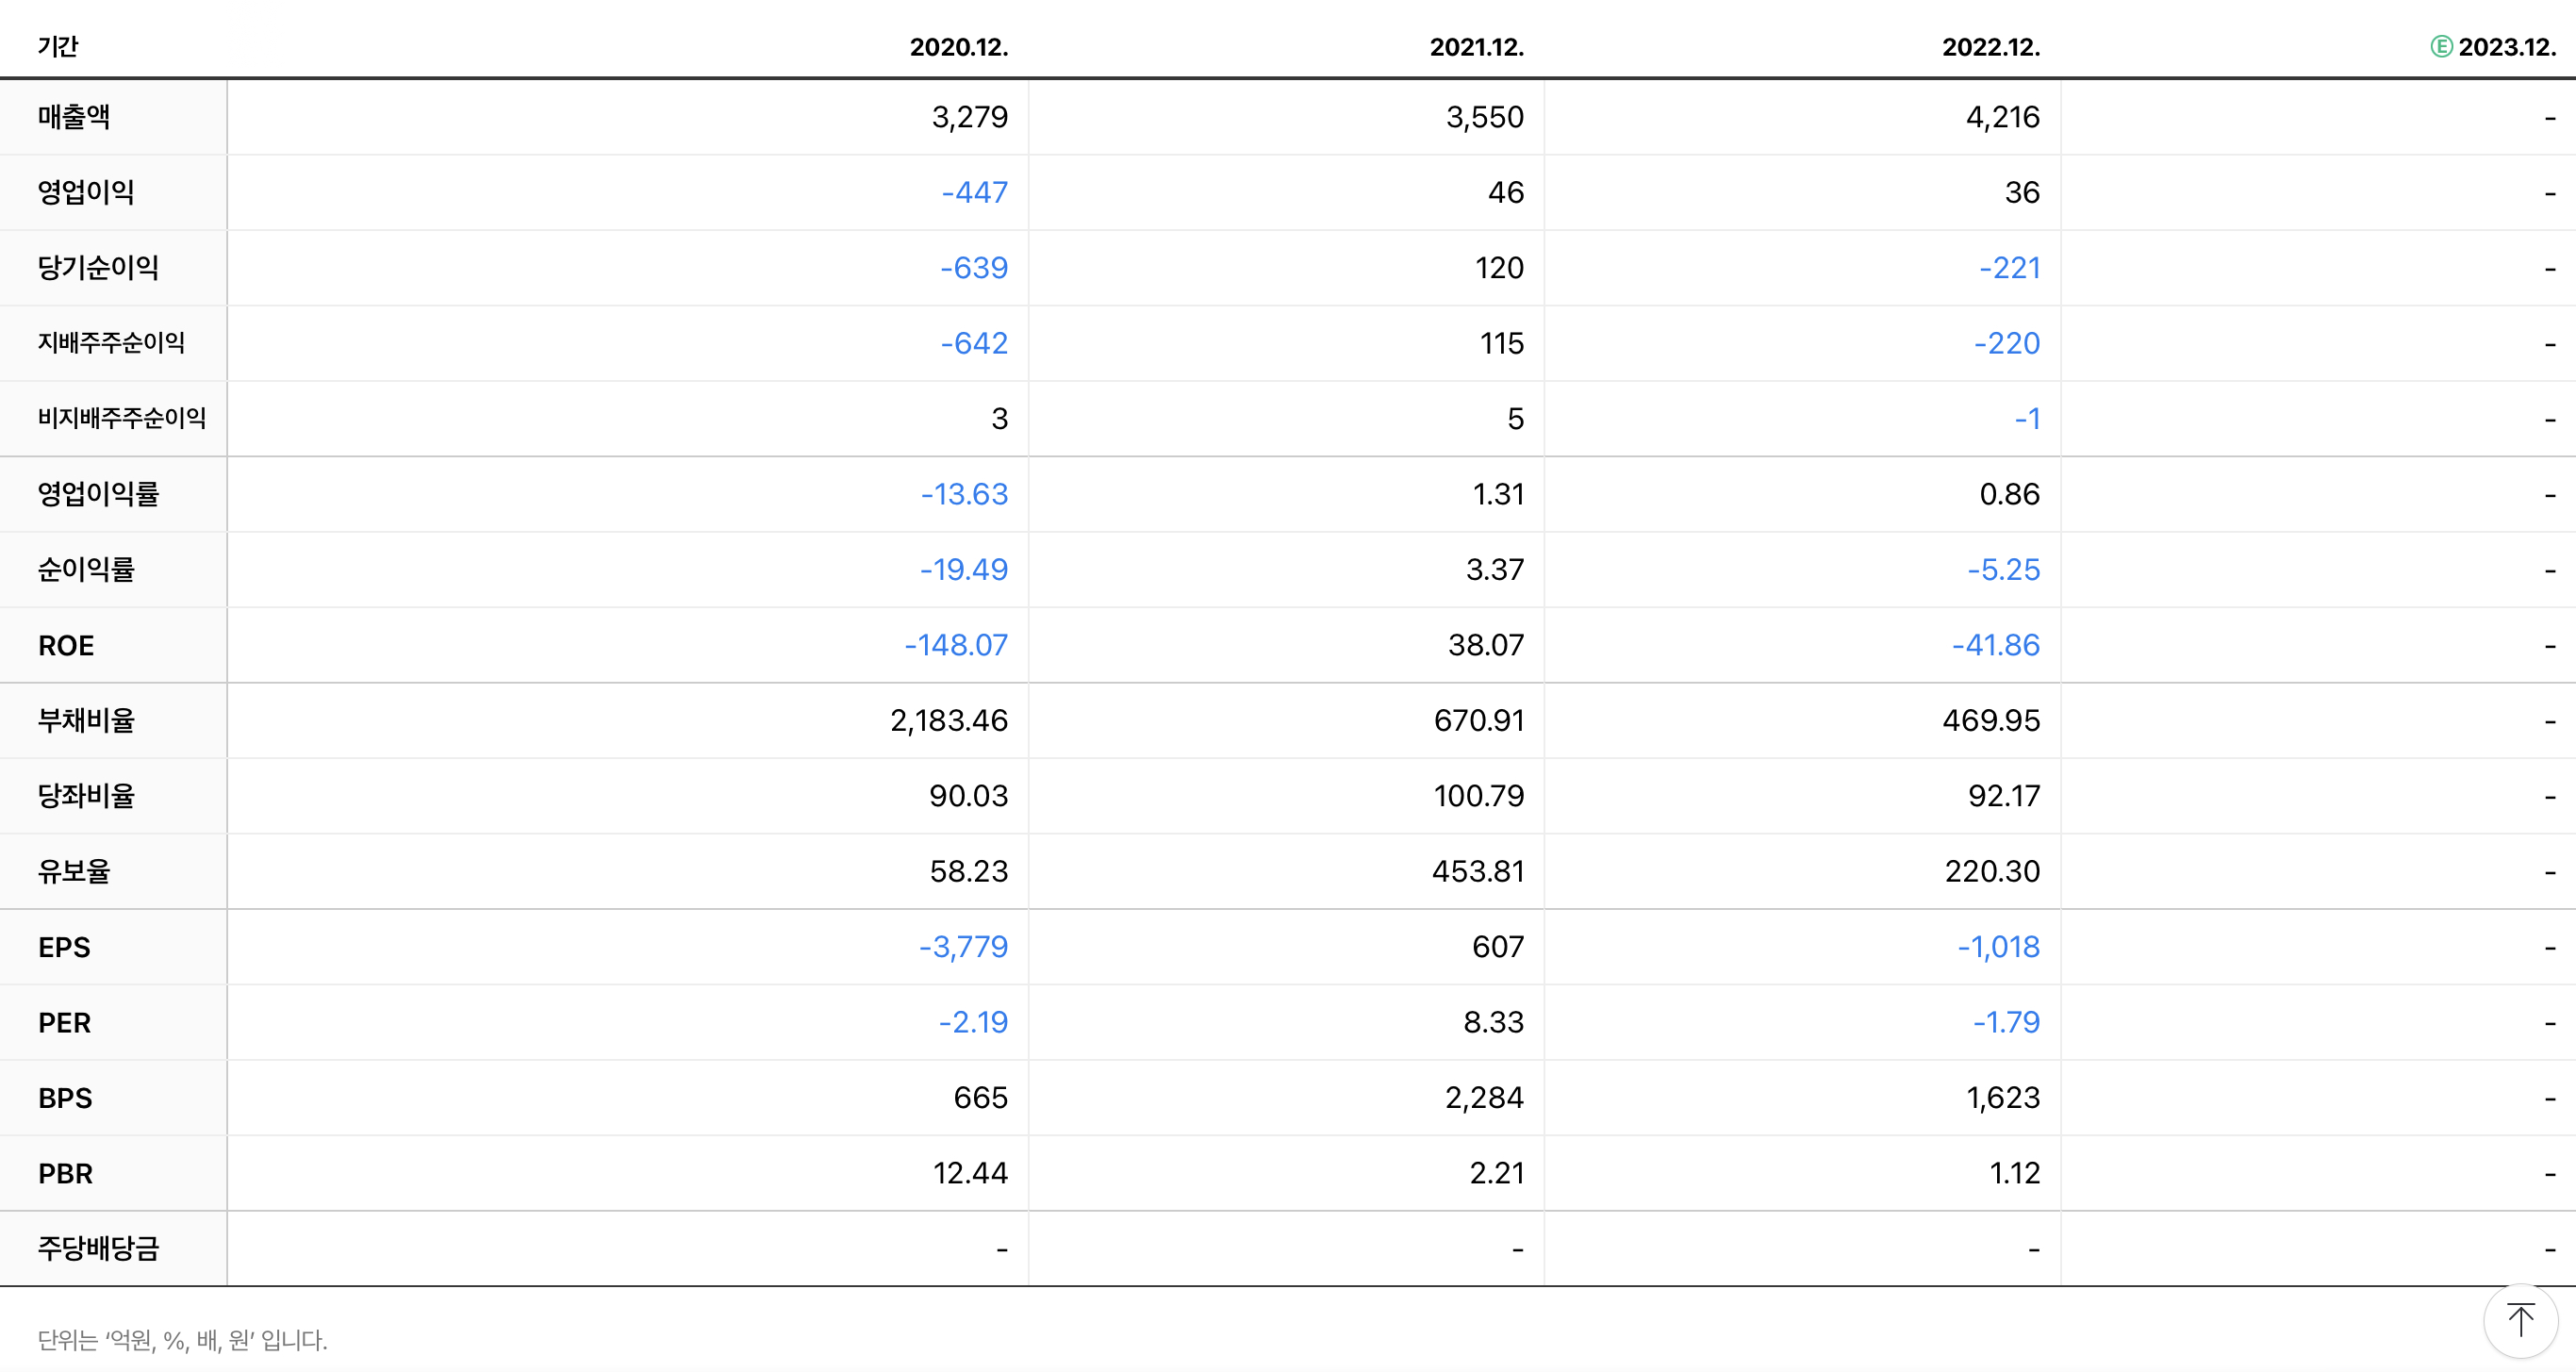This screenshot has height=1372, width=2576.
Task: Click the 매출액 row label
Action: click(74, 117)
